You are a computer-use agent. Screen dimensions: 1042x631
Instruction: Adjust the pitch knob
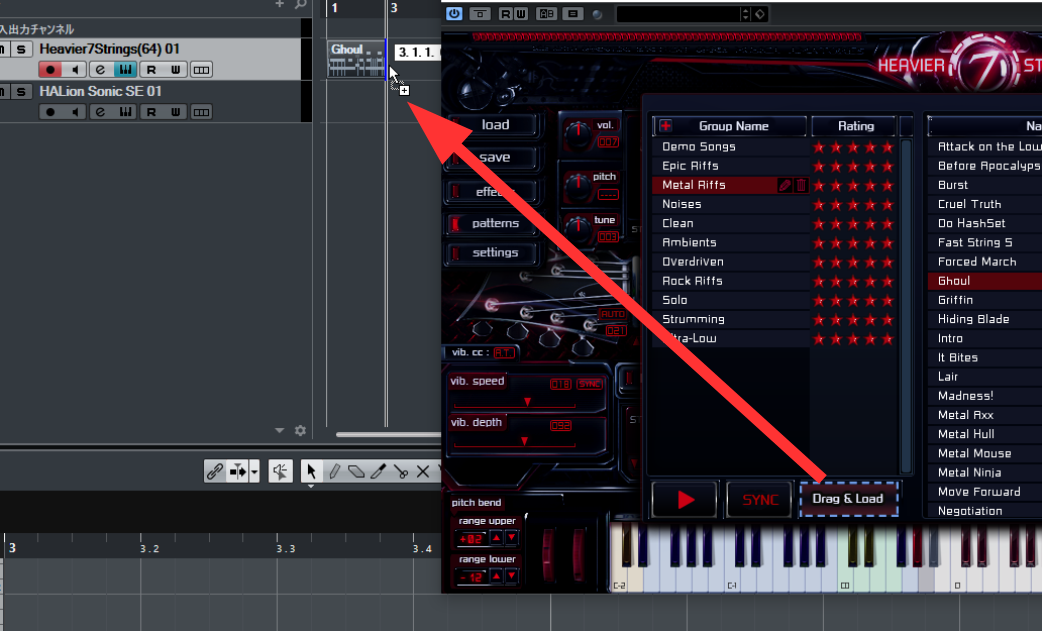click(x=577, y=187)
